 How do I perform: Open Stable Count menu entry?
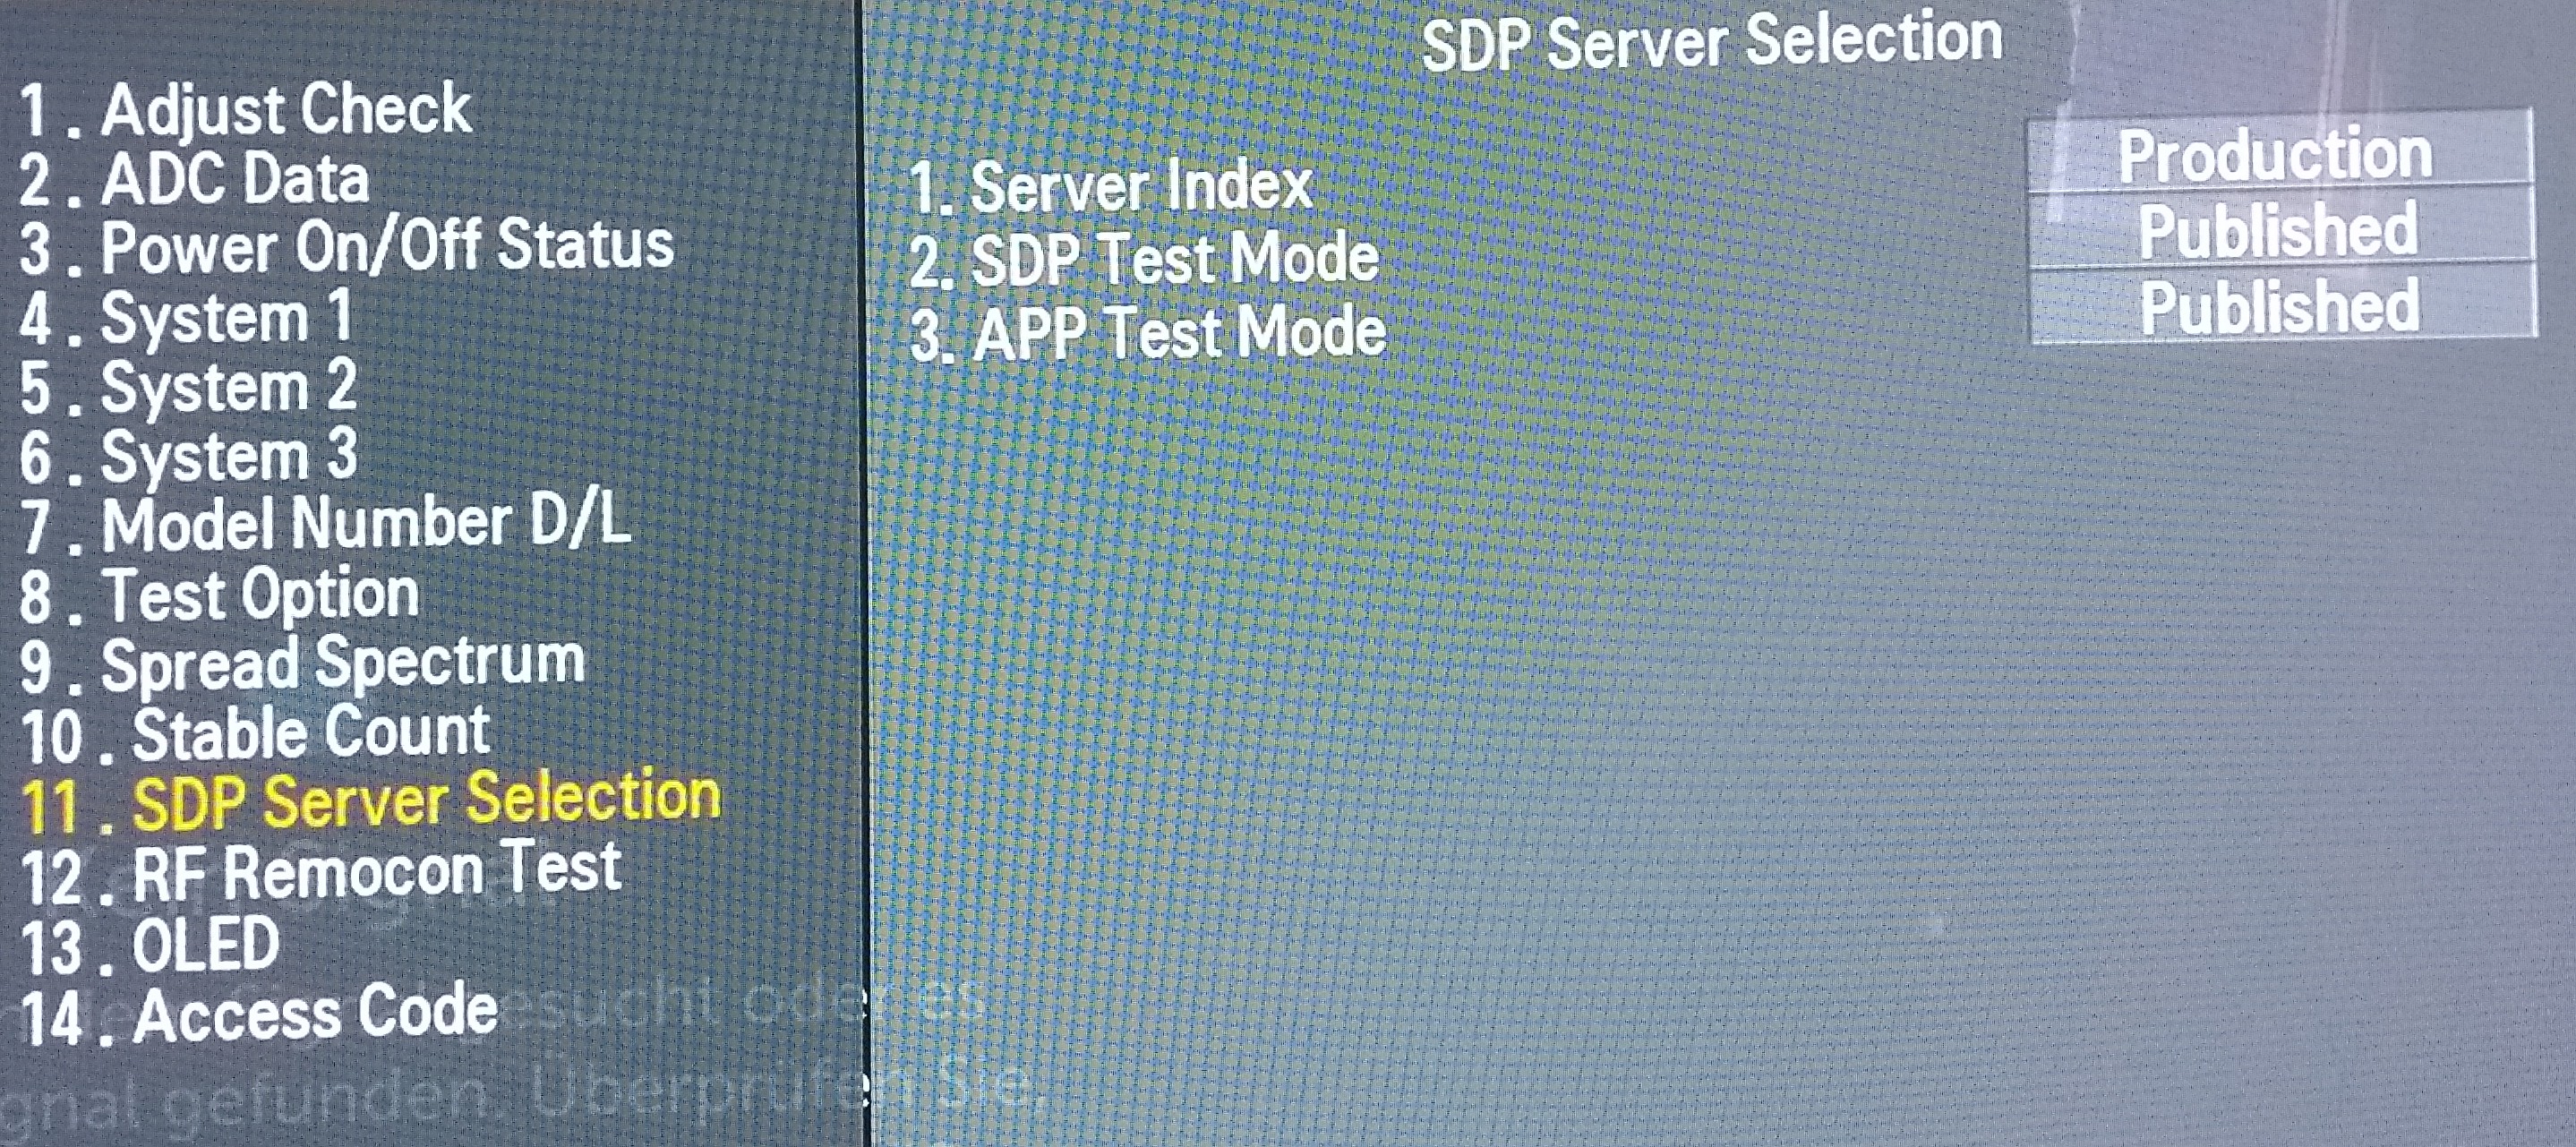[255, 733]
